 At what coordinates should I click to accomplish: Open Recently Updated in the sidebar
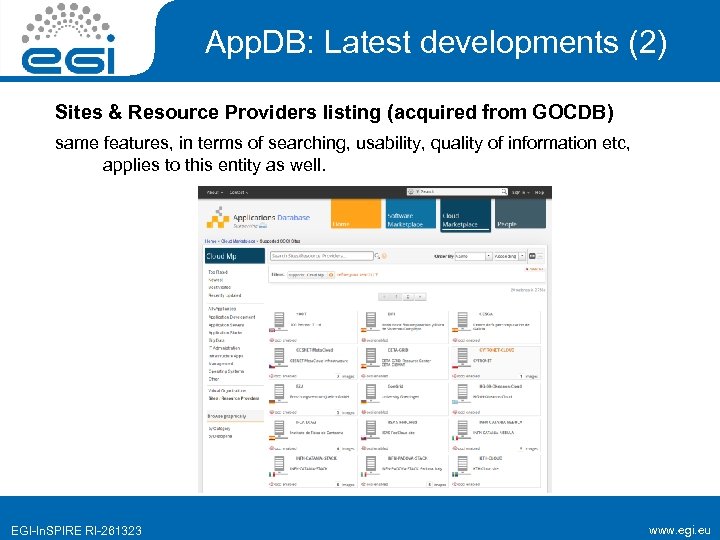click(x=225, y=296)
